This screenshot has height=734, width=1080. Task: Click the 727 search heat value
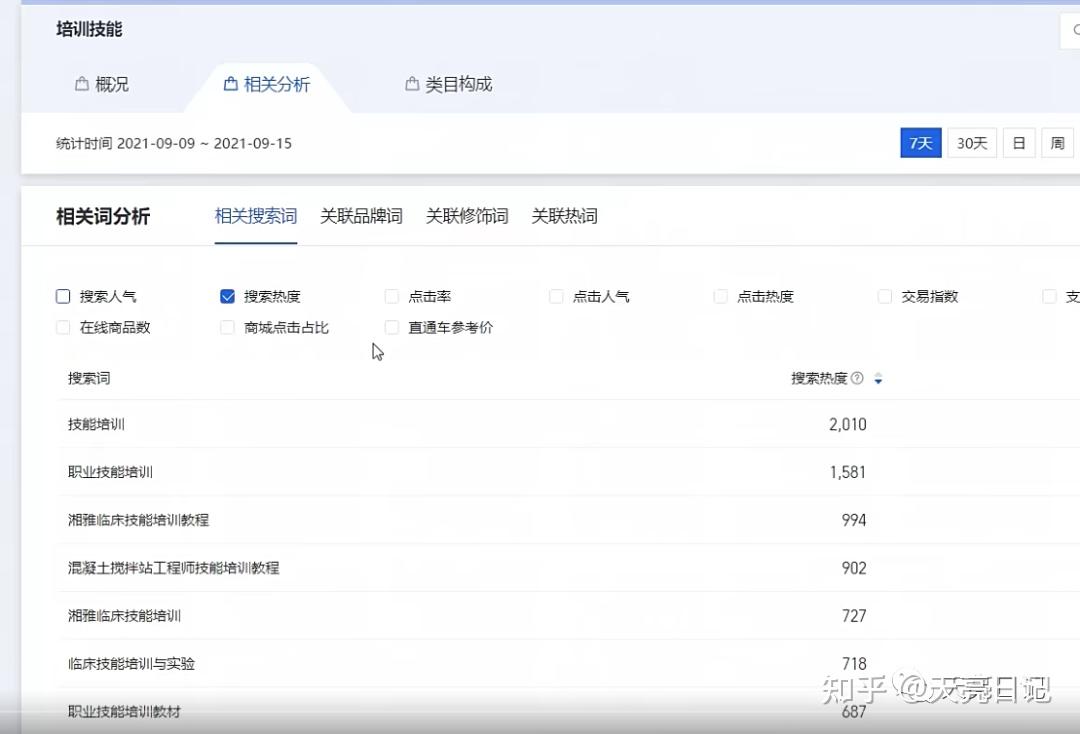pos(853,616)
